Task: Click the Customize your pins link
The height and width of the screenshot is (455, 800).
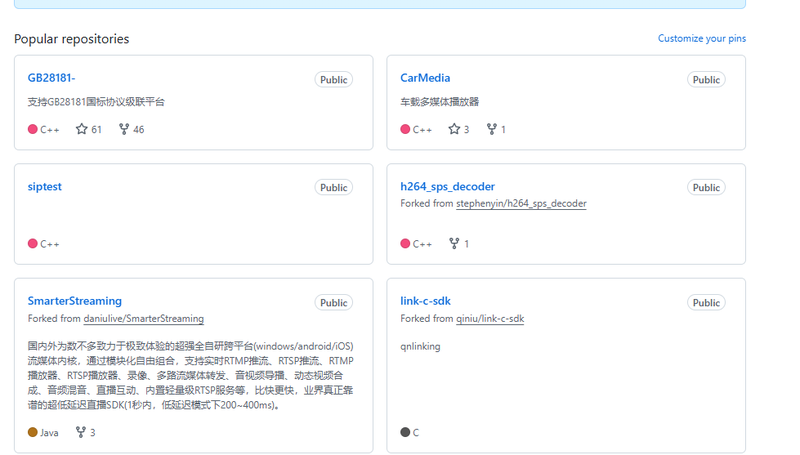Action: [702, 38]
